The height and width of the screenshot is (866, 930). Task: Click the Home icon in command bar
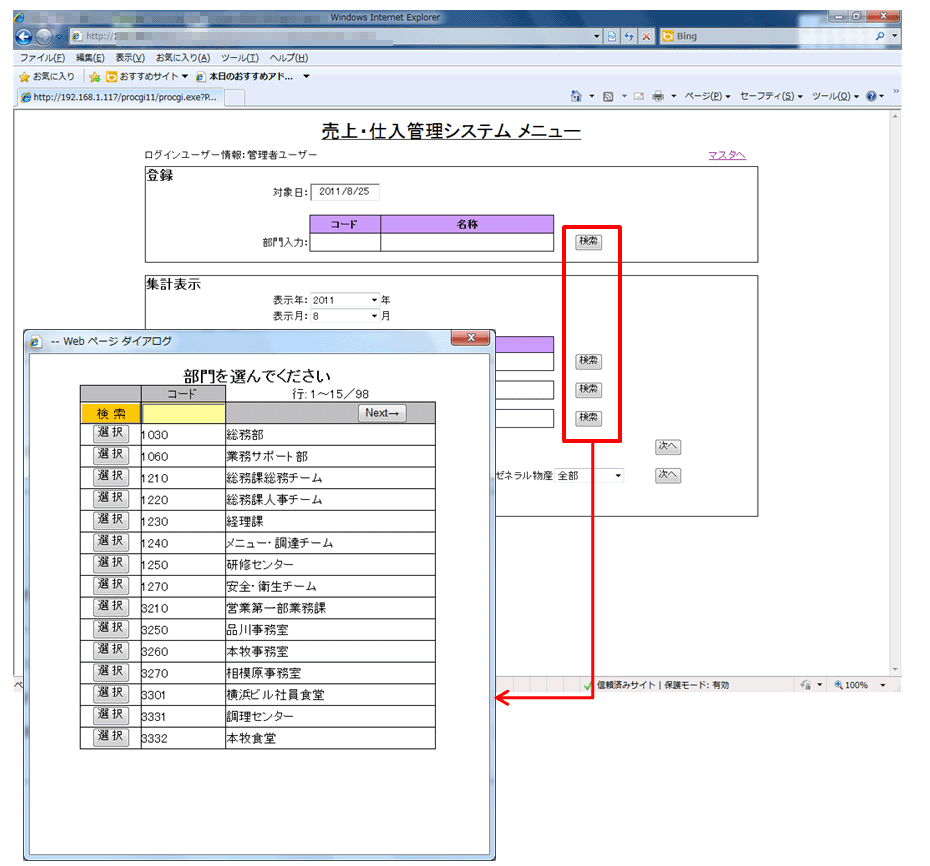click(575, 96)
